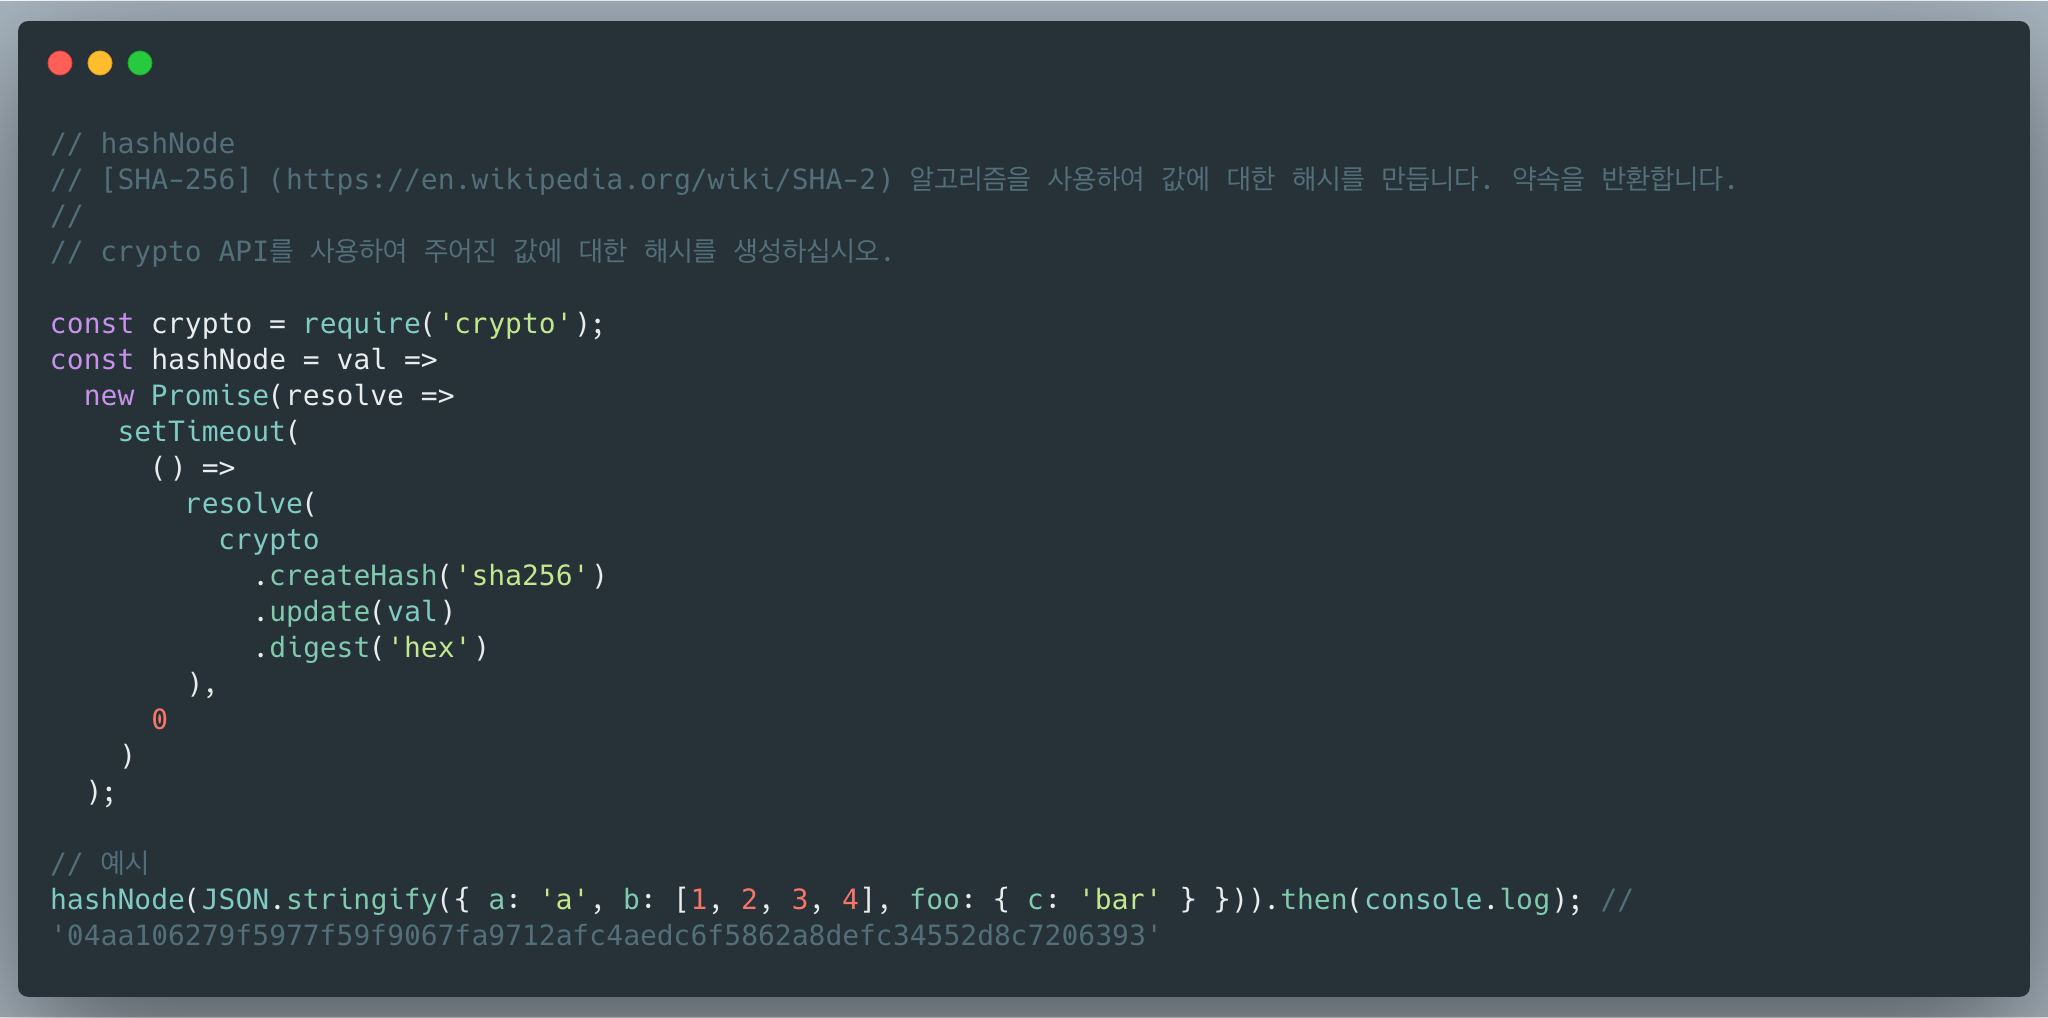Click the Wikipedia SHA-2 URL in the comment
The width and height of the screenshot is (2048, 1018).
pyautogui.click(x=581, y=180)
